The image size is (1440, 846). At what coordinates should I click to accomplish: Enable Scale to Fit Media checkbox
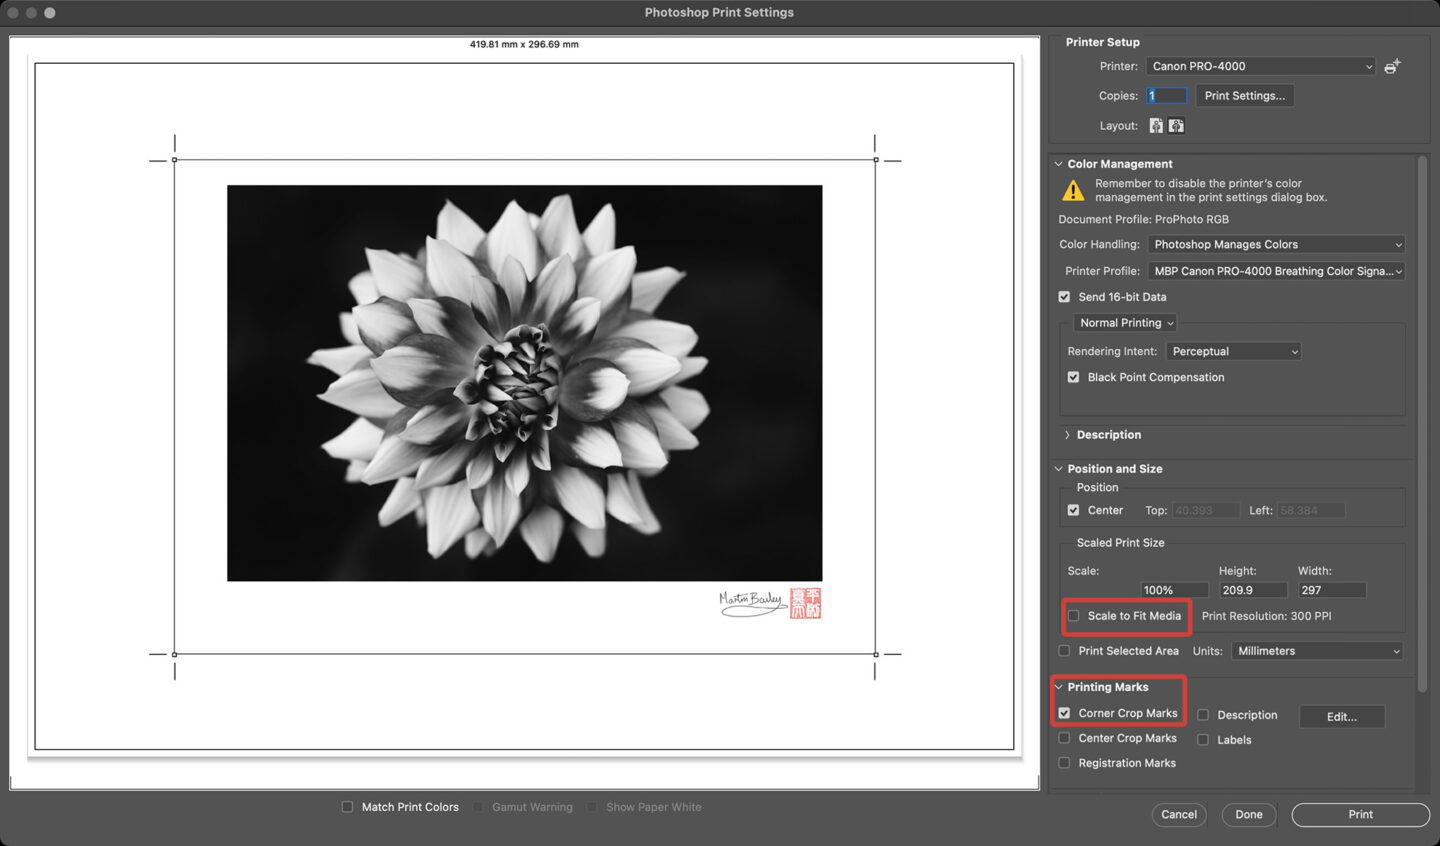(x=1074, y=616)
